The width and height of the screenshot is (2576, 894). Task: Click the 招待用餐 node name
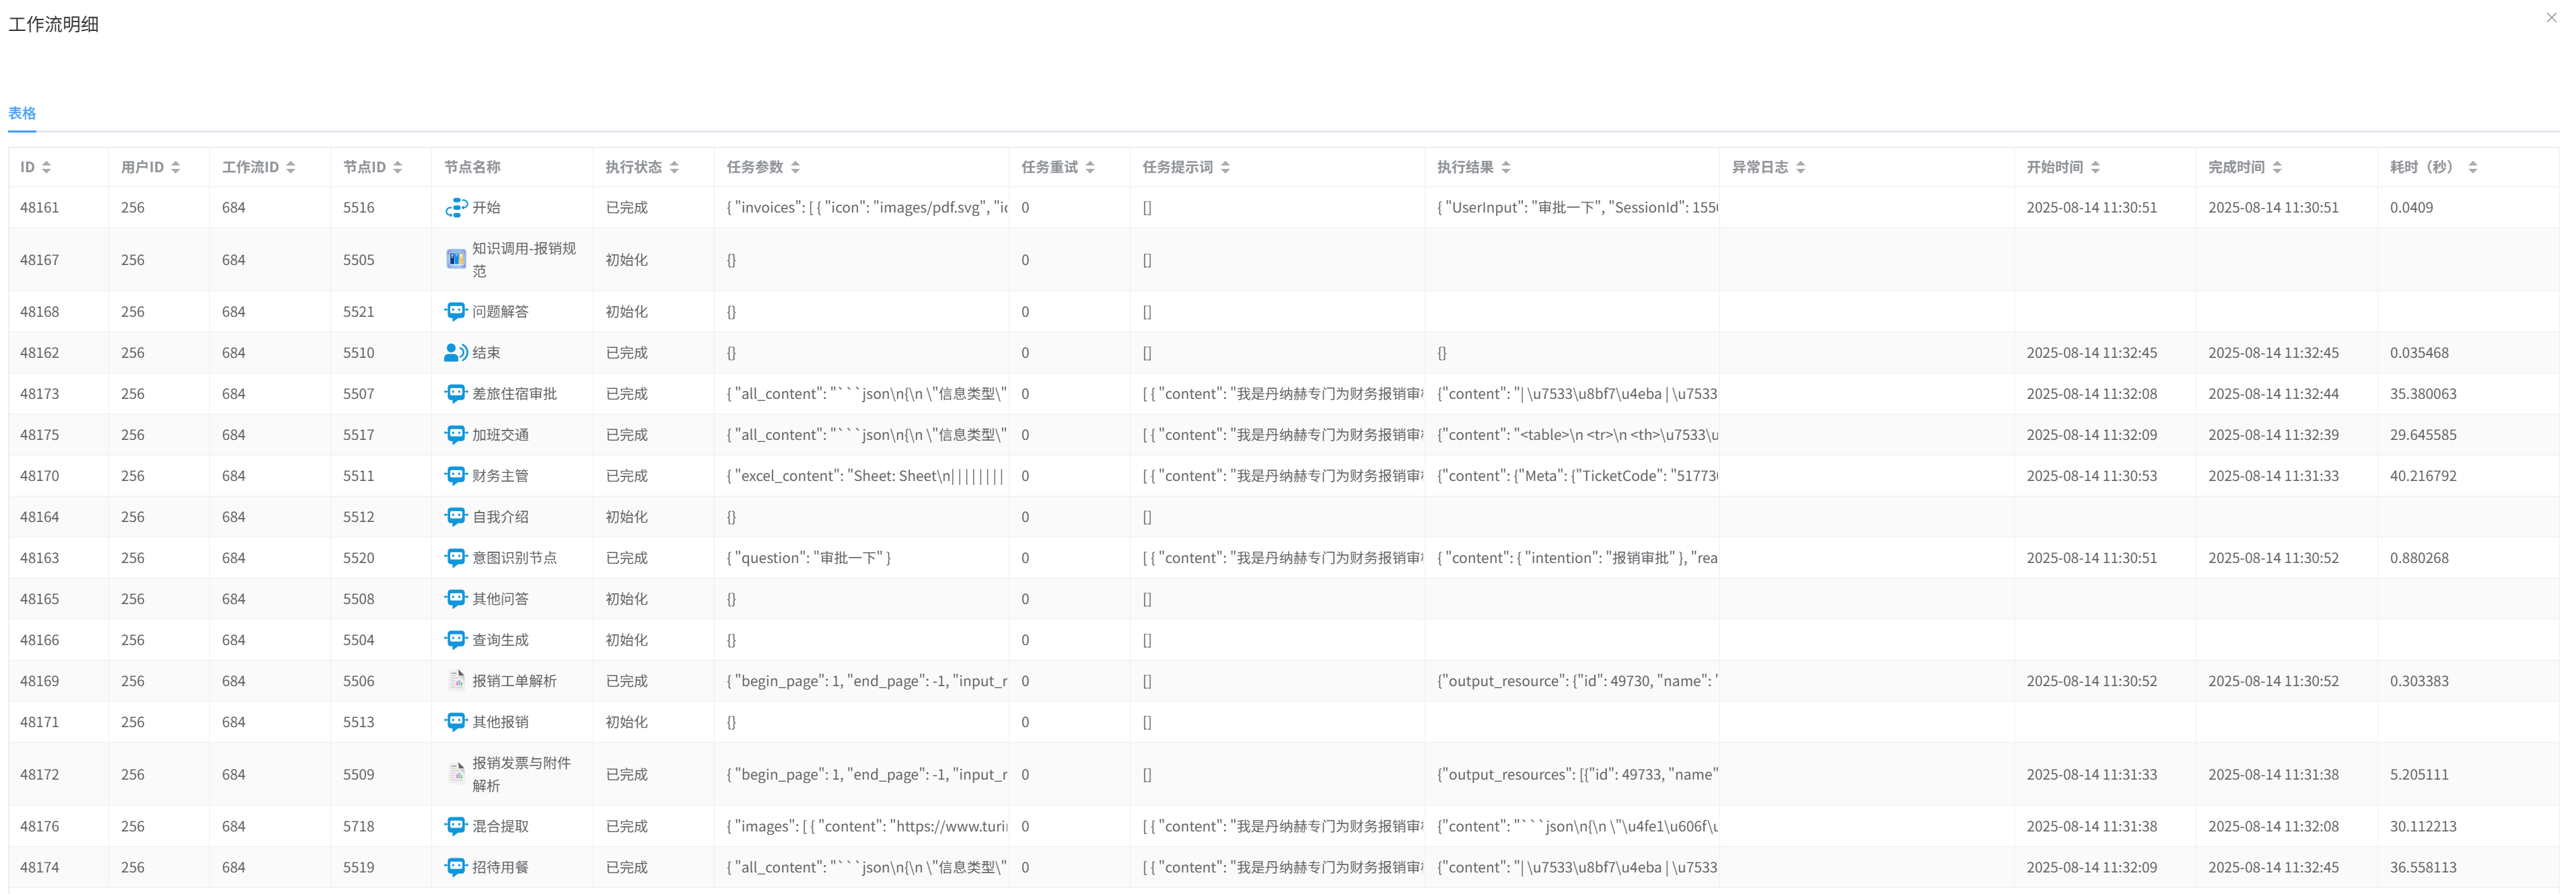coord(500,867)
